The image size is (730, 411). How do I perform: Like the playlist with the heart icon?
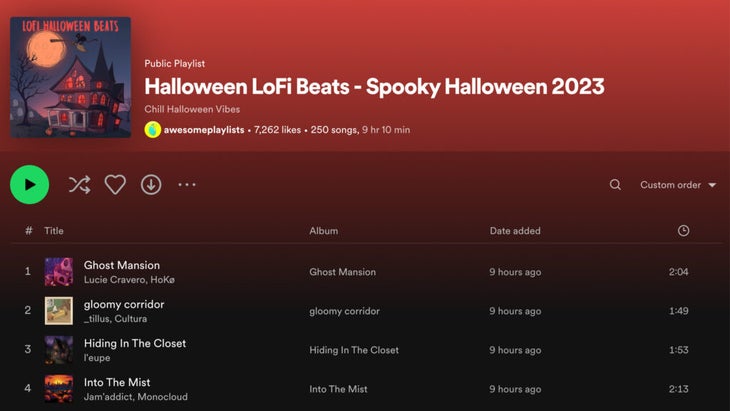click(115, 185)
